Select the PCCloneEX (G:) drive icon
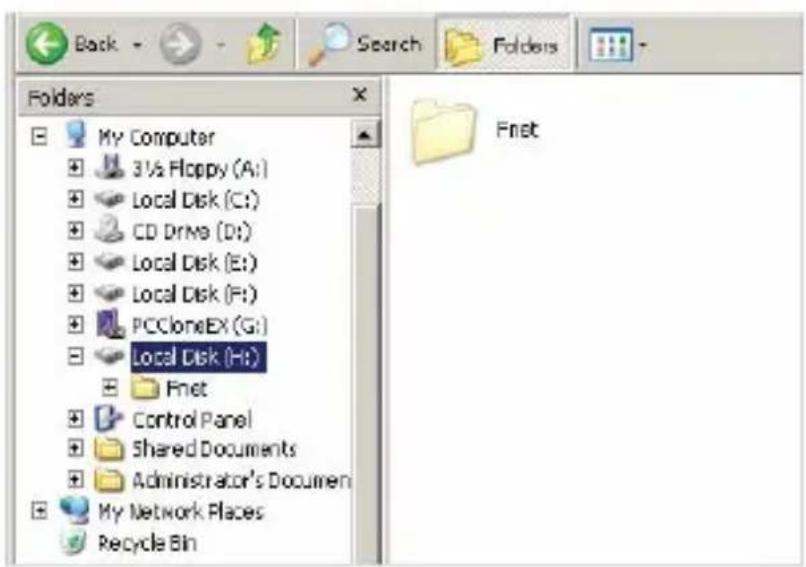 point(109,324)
